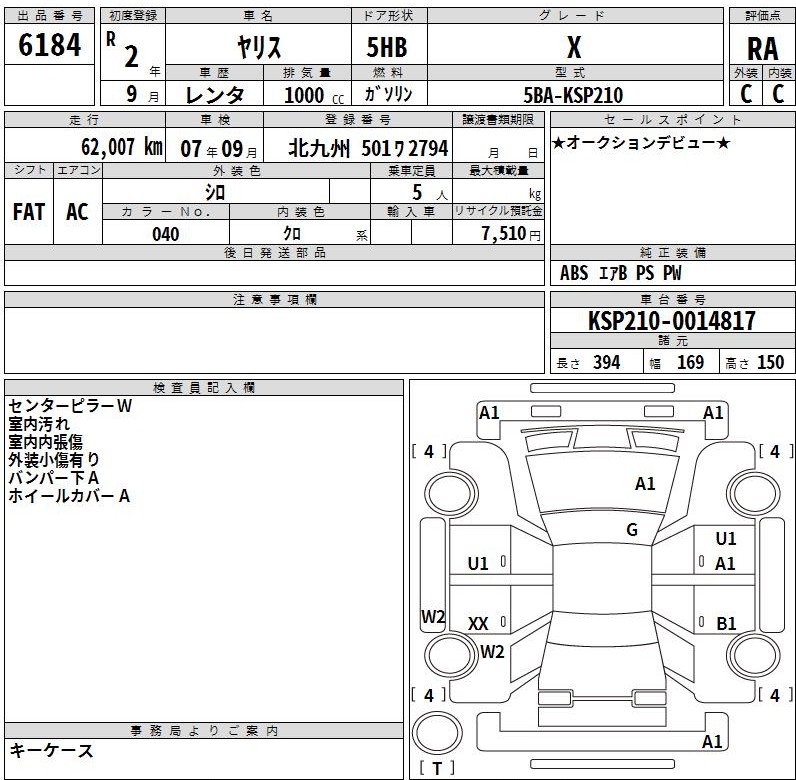The height and width of the screenshot is (780, 796).
Task: Click the inspector note 室内内張傷
Action: coord(45,442)
